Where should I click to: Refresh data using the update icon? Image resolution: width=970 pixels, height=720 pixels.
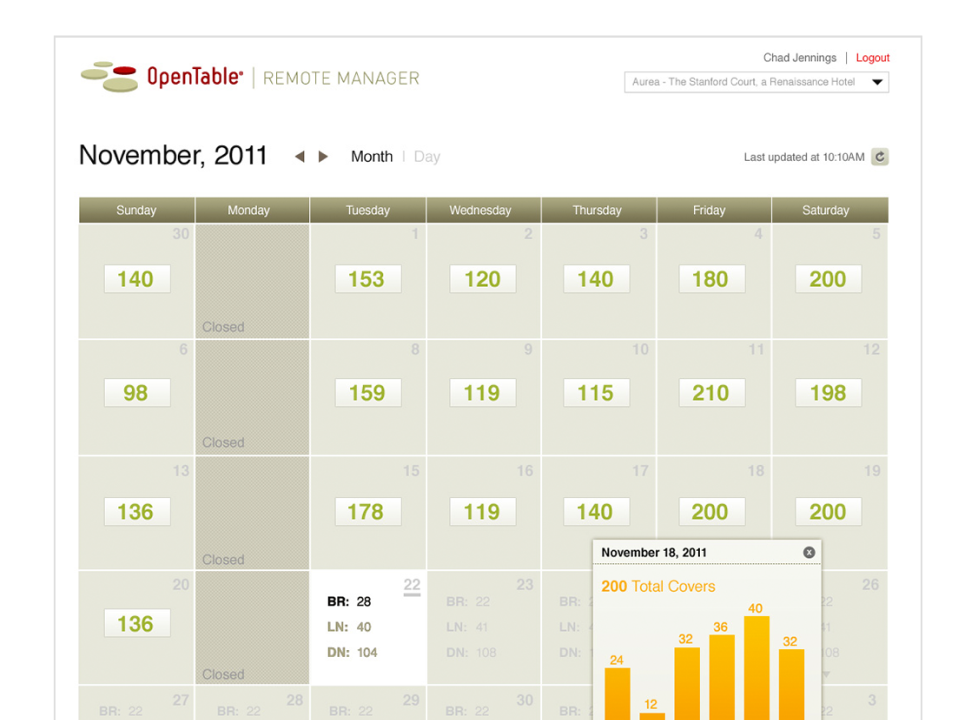(x=879, y=157)
